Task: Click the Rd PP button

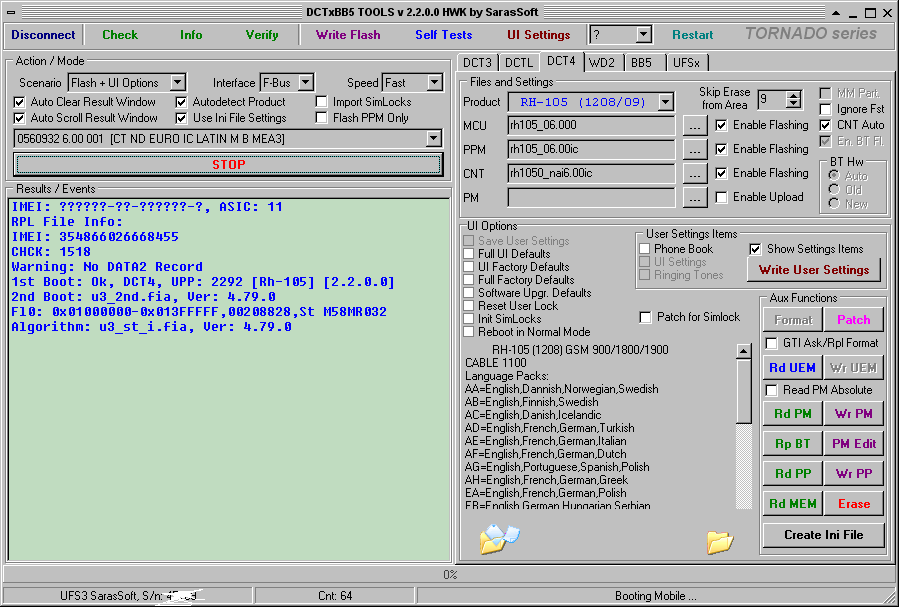Action: pos(792,473)
